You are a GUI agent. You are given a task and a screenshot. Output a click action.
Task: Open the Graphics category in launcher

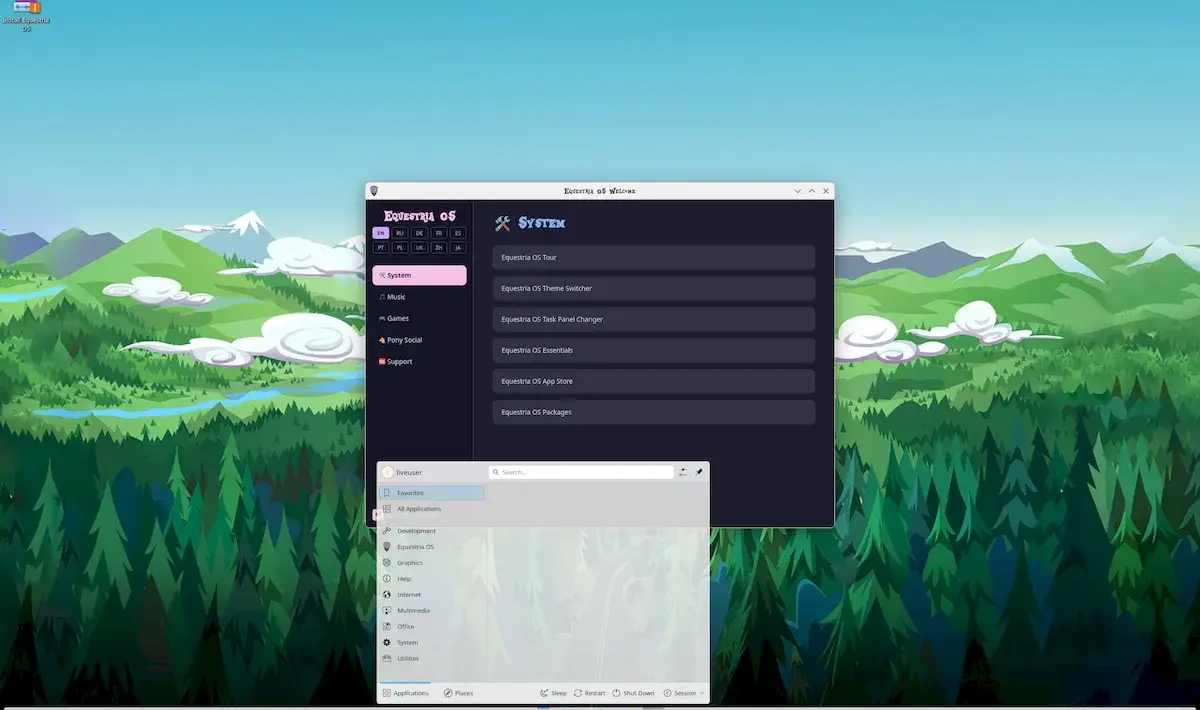point(432,563)
